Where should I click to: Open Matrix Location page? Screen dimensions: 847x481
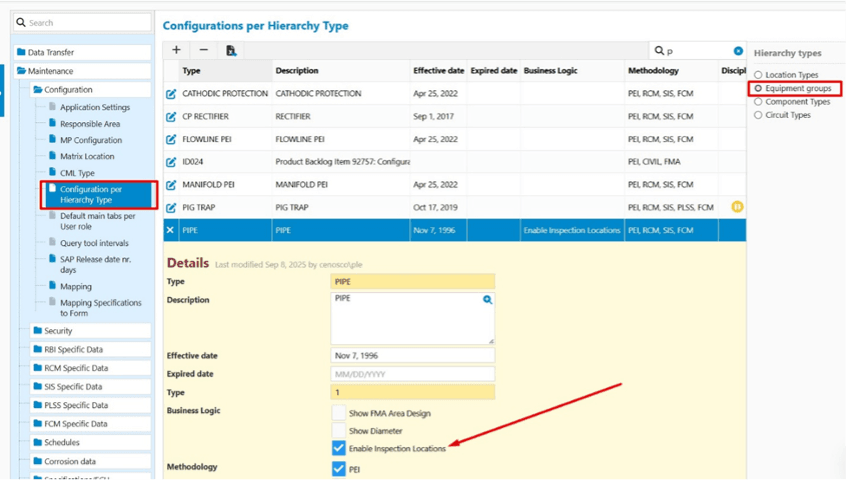coord(87,156)
